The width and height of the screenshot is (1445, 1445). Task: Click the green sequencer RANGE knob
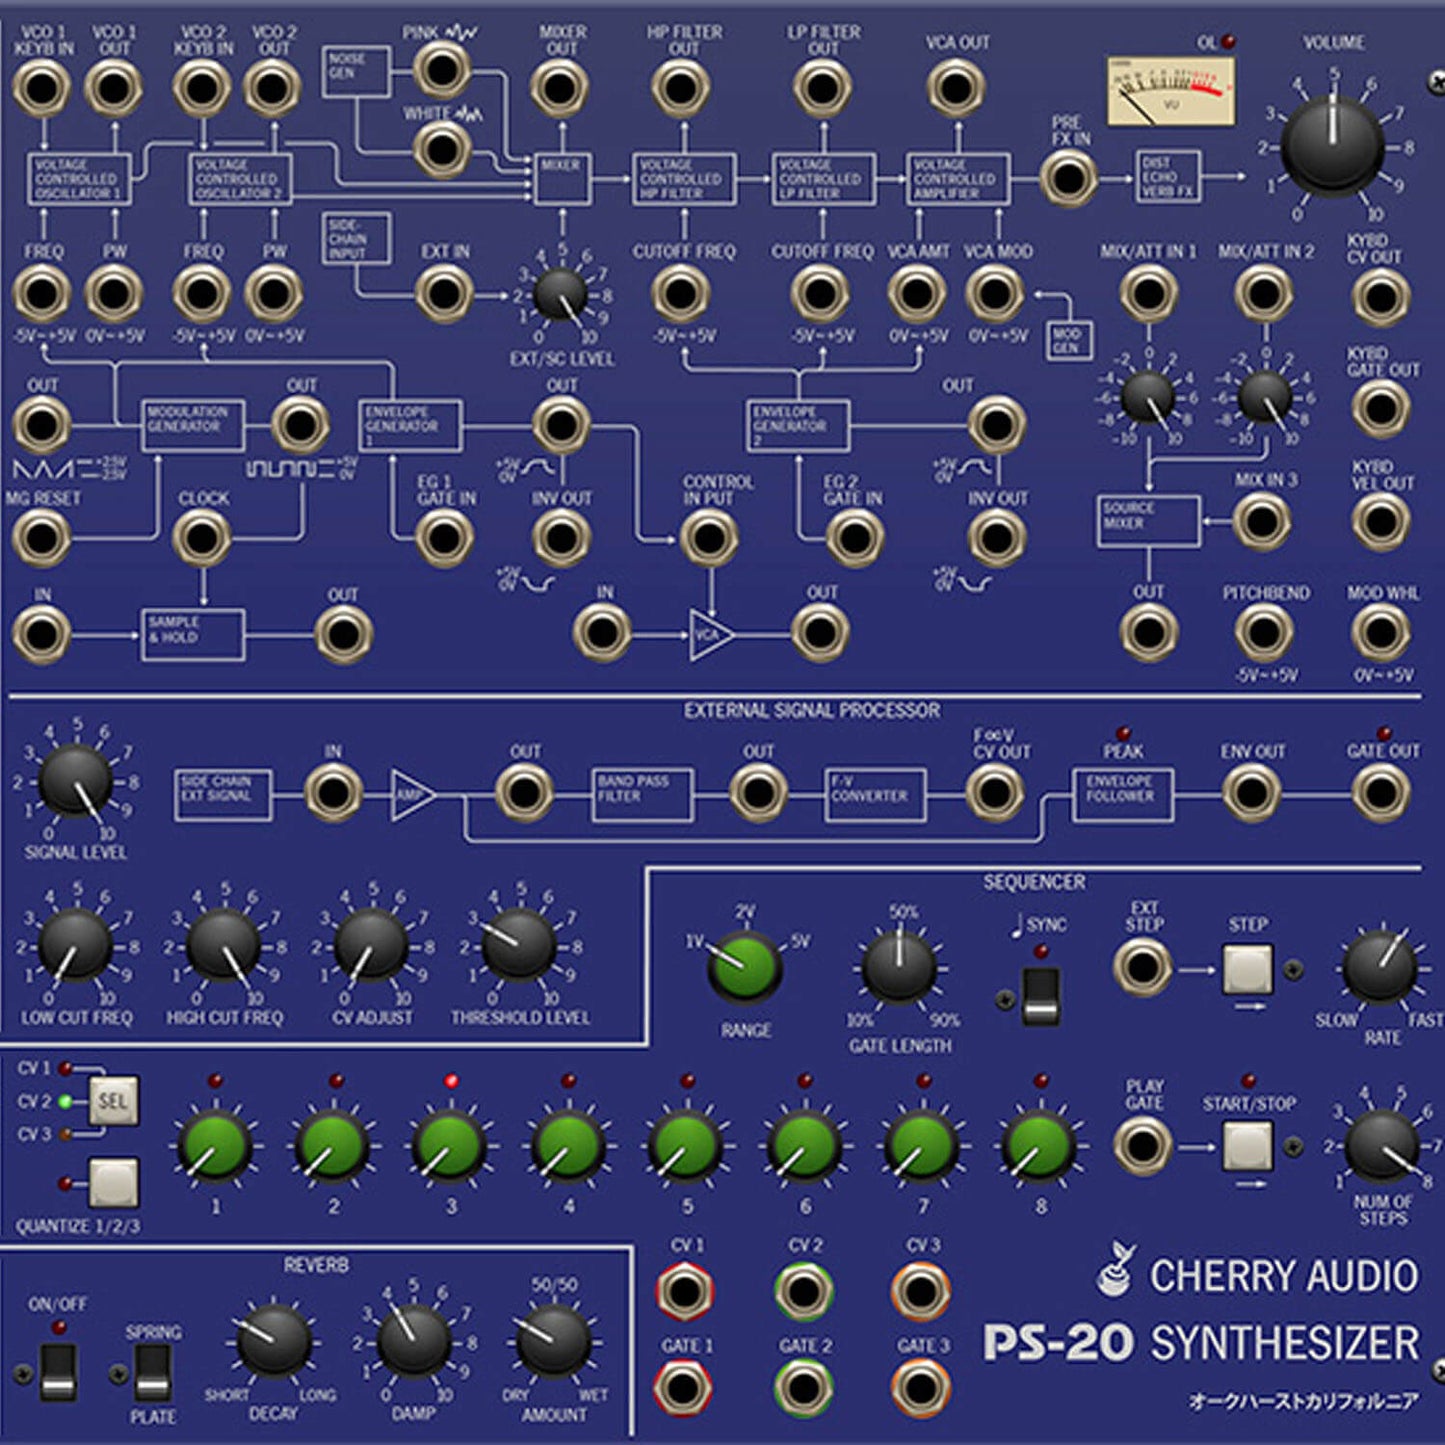[745, 967]
